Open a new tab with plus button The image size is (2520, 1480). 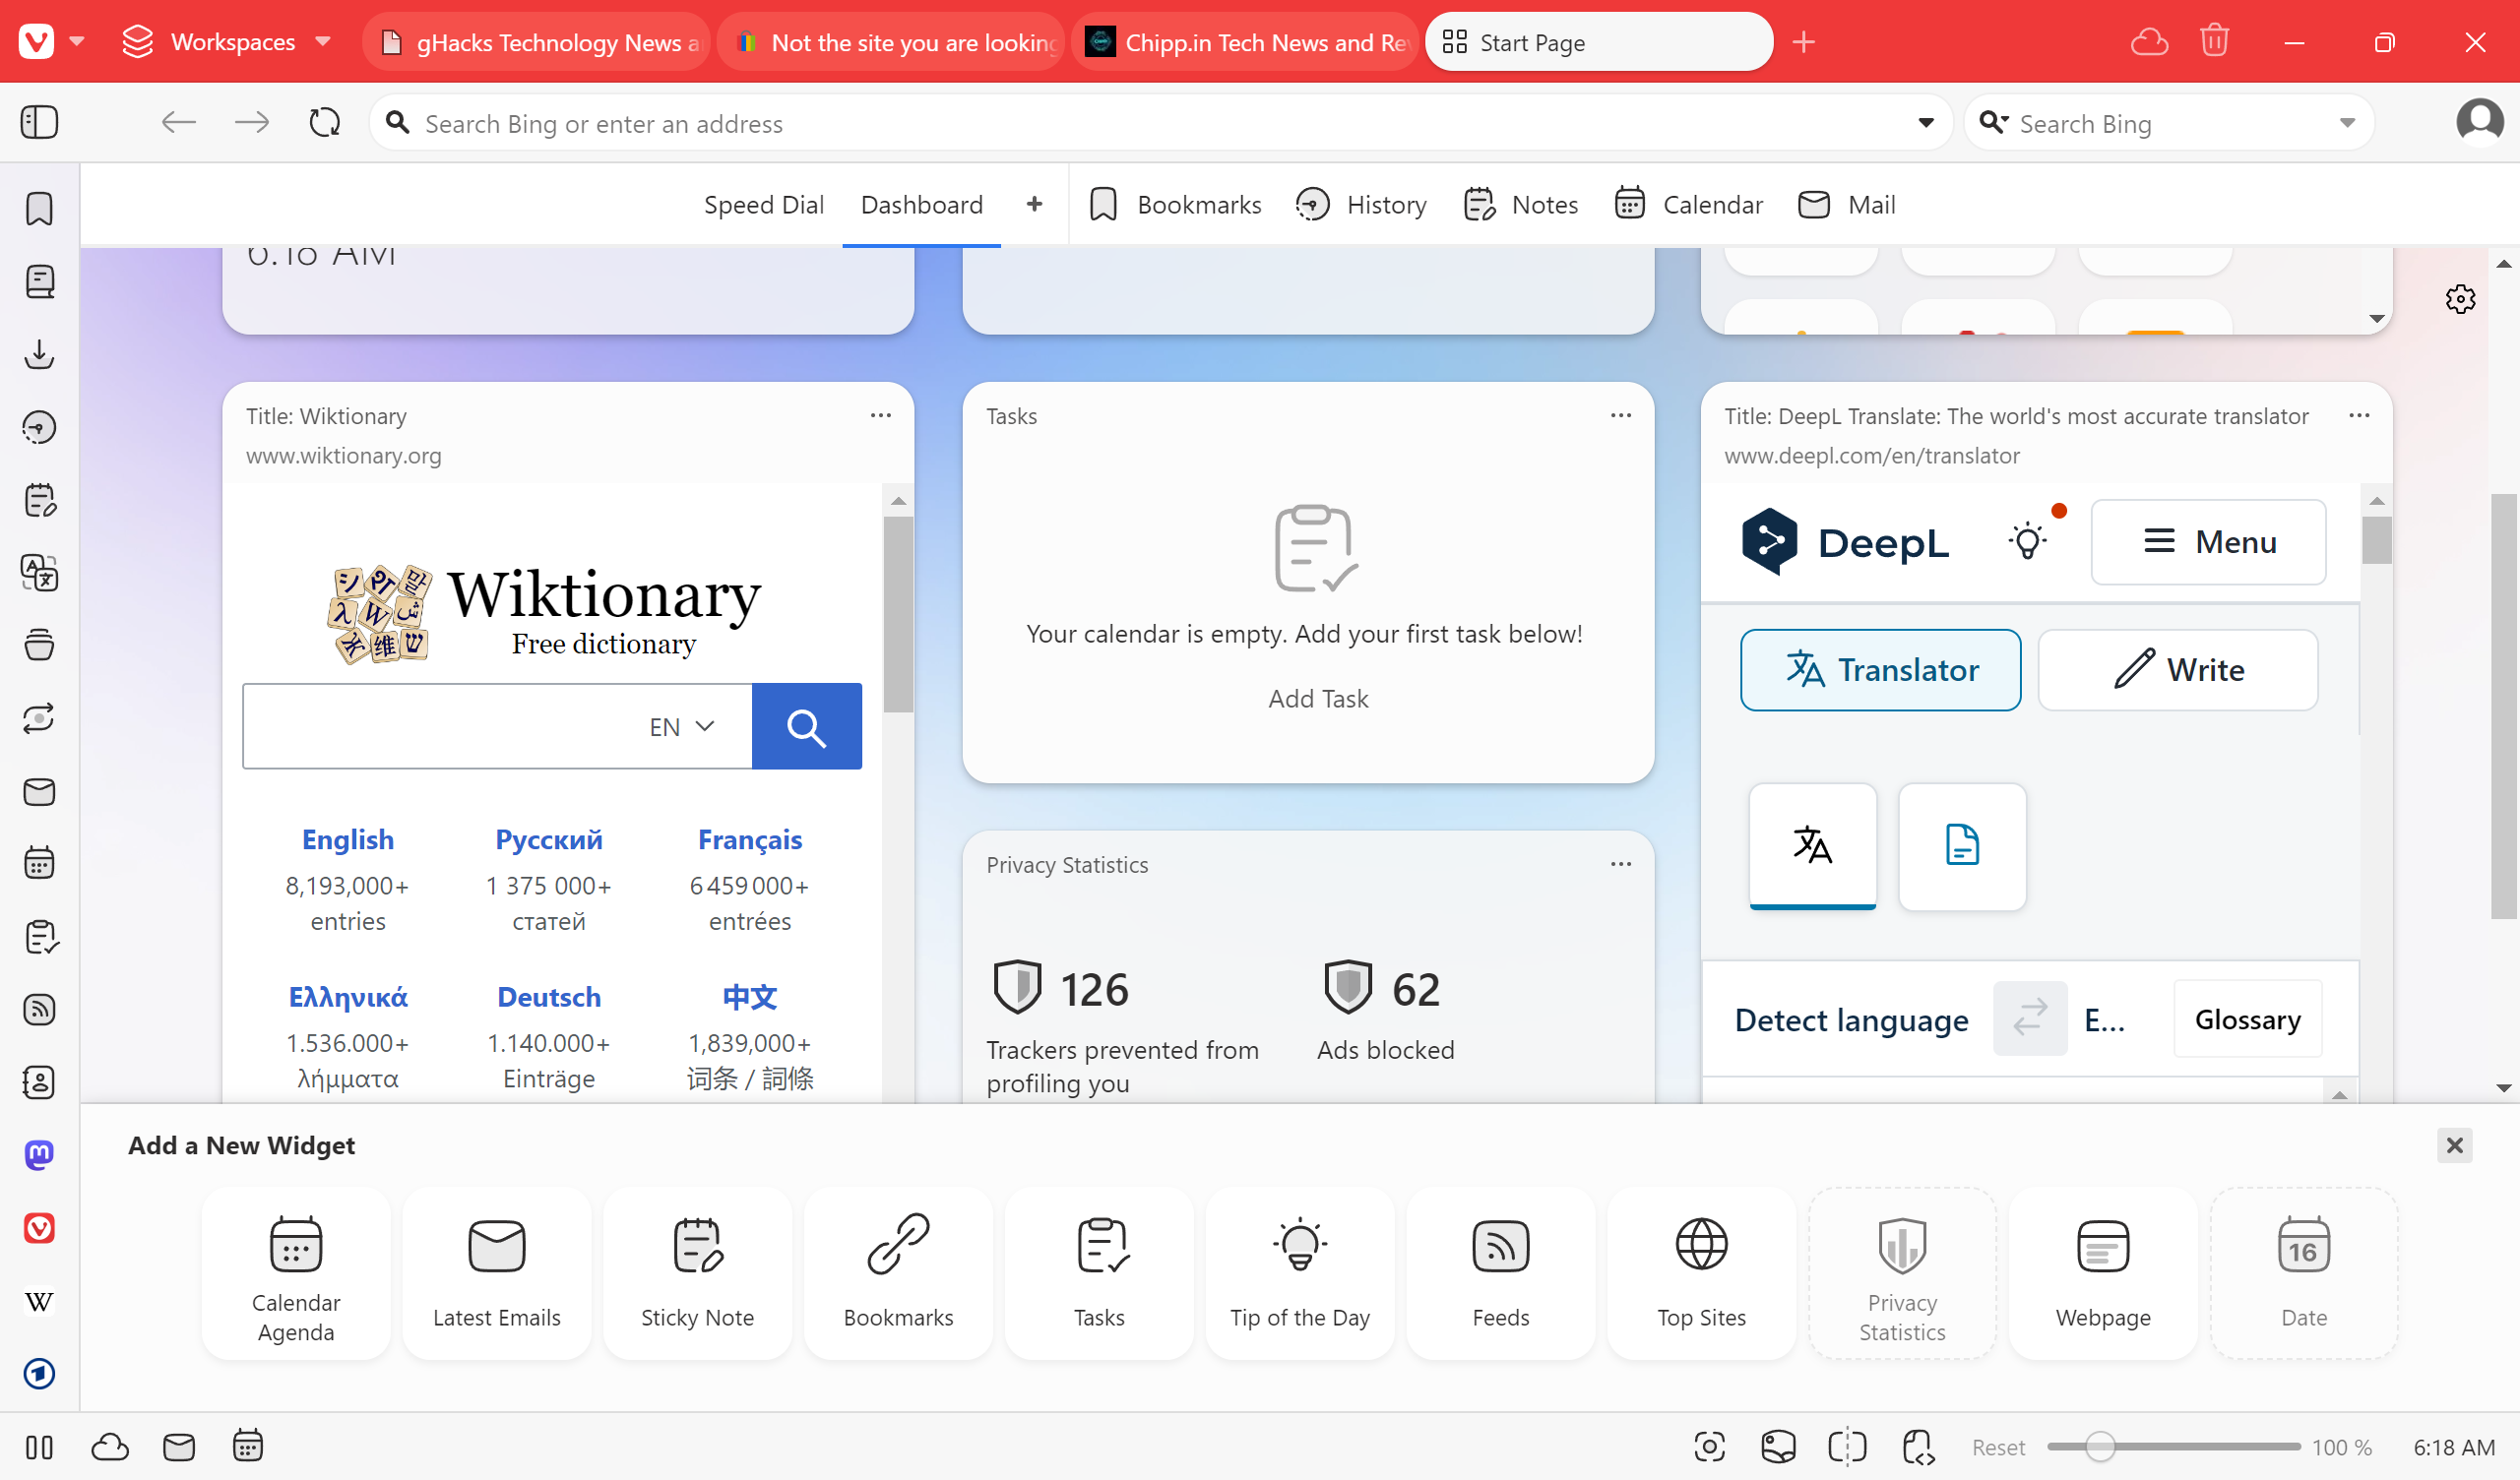pos(1803,42)
